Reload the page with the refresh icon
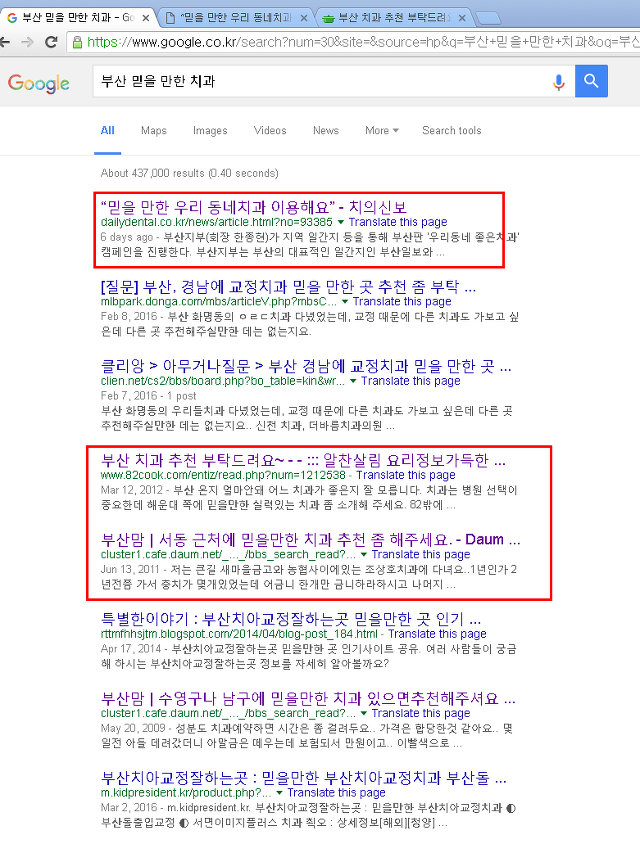Screen dimensions: 640x844 tap(51, 42)
